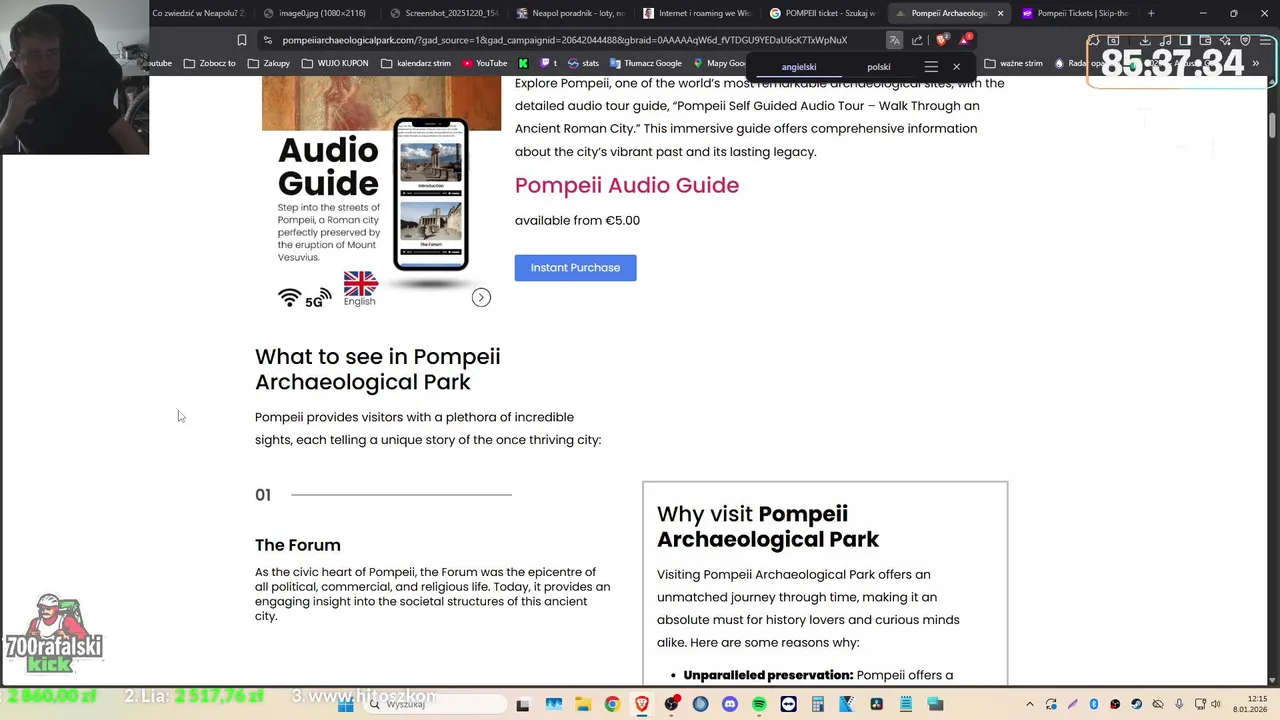Open OBS Studio from the taskbar
The image size is (1280, 720).
(671, 705)
